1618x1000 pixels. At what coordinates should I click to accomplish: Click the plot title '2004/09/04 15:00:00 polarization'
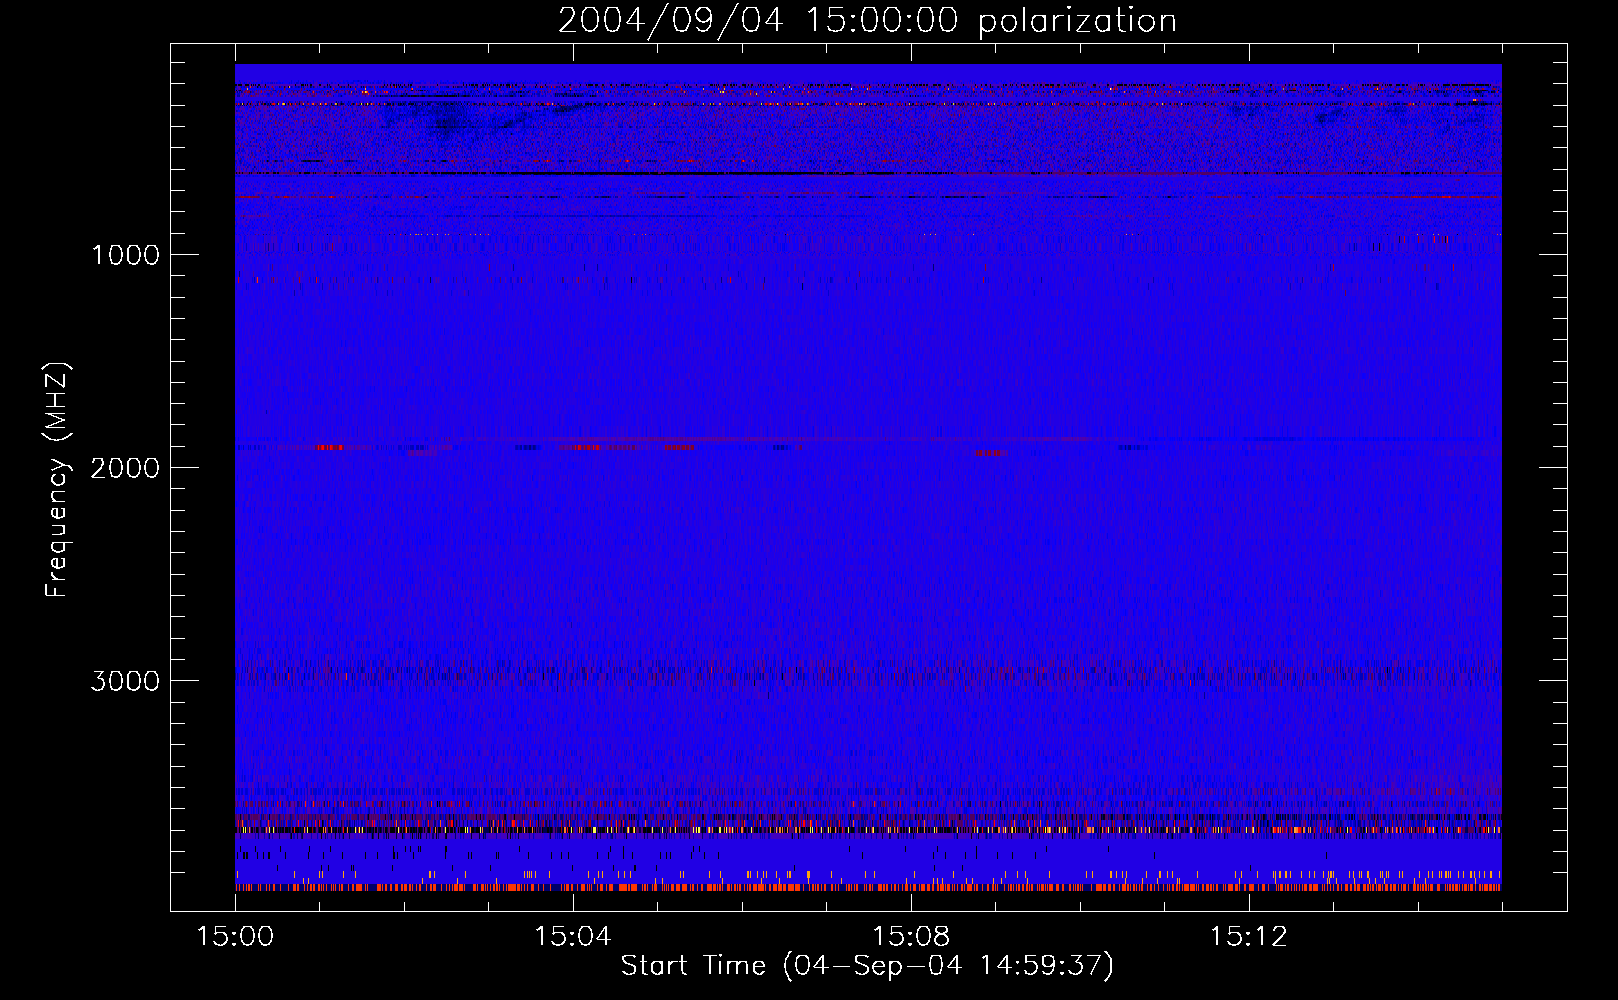867,20
